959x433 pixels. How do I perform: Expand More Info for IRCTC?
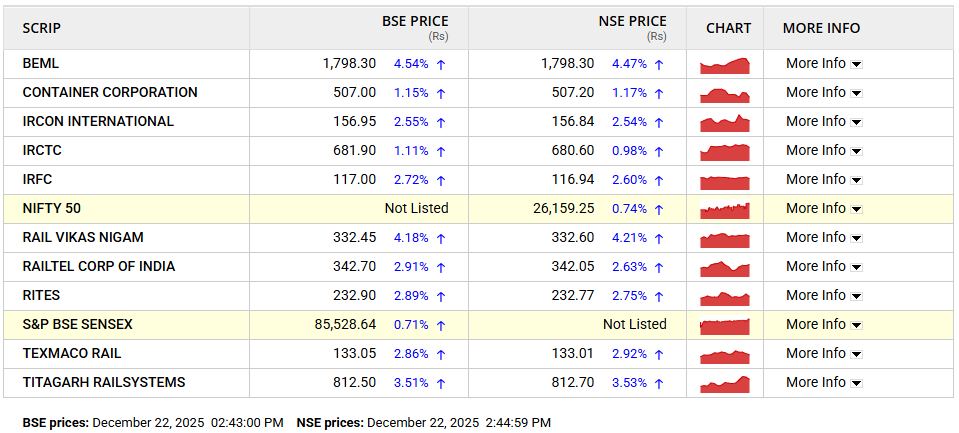click(x=824, y=150)
